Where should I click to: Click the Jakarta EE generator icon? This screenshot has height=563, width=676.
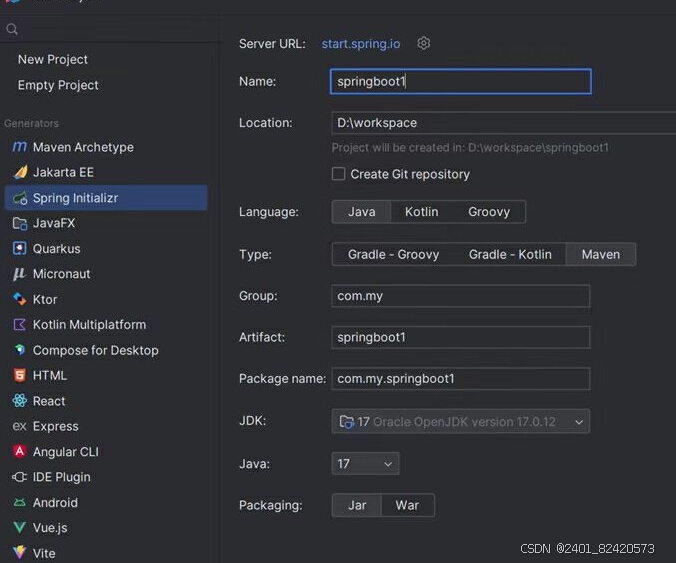(20, 172)
